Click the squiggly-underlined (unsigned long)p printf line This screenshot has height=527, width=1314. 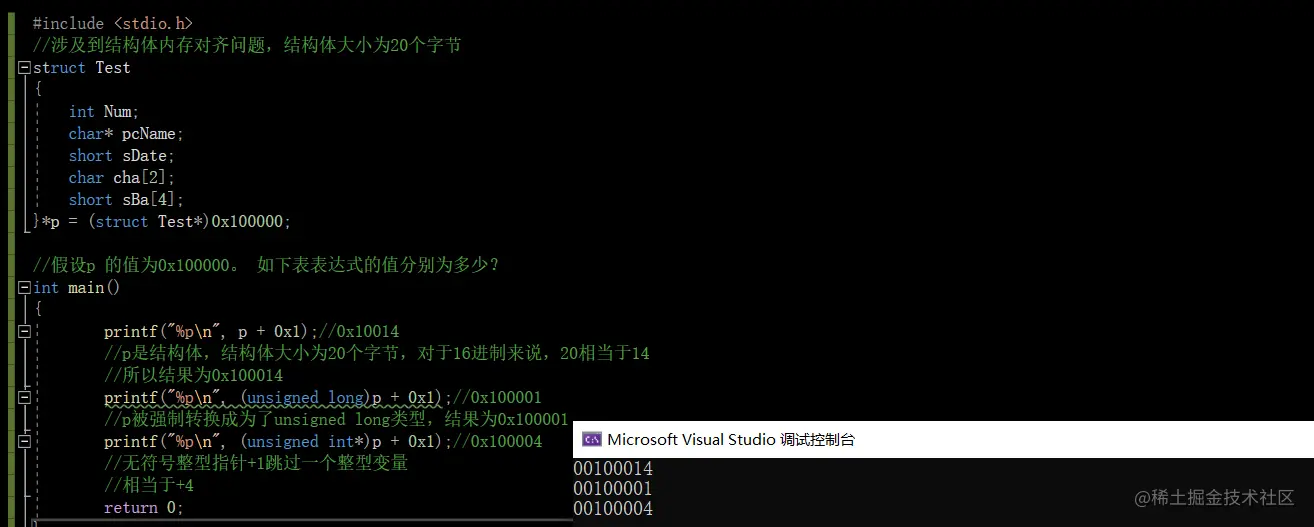[x=322, y=398]
